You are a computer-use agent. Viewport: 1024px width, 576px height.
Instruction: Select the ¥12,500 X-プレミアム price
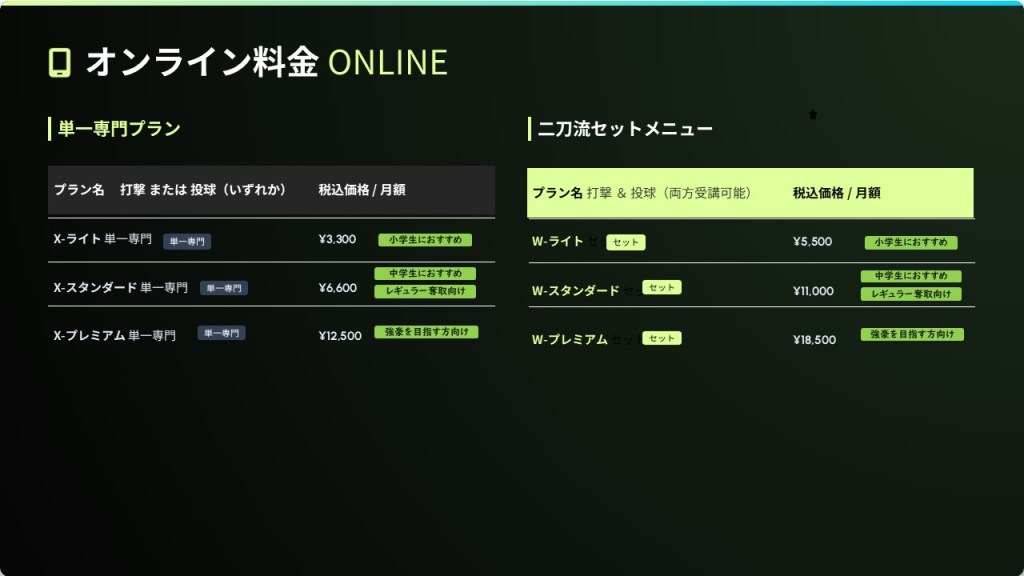coord(340,336)
